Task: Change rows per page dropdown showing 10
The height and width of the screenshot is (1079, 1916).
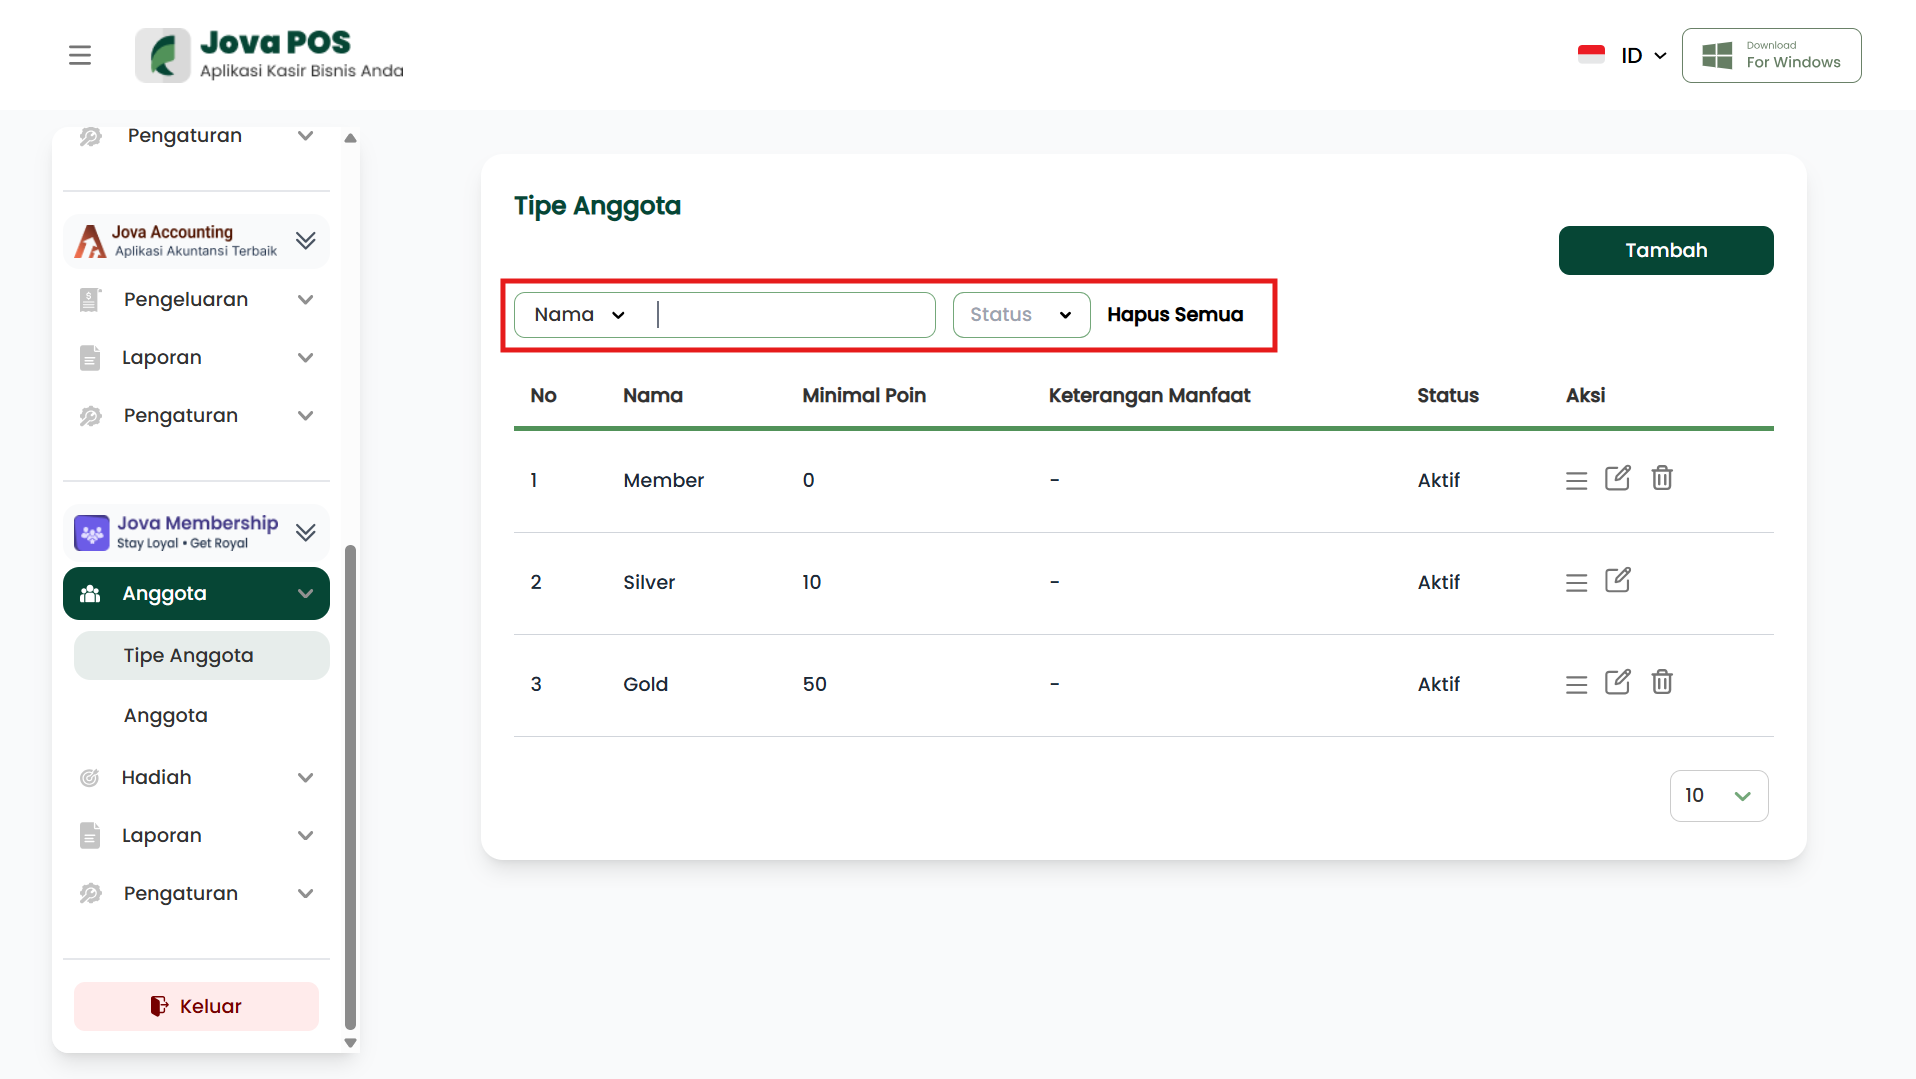Action: (1718, 796)
